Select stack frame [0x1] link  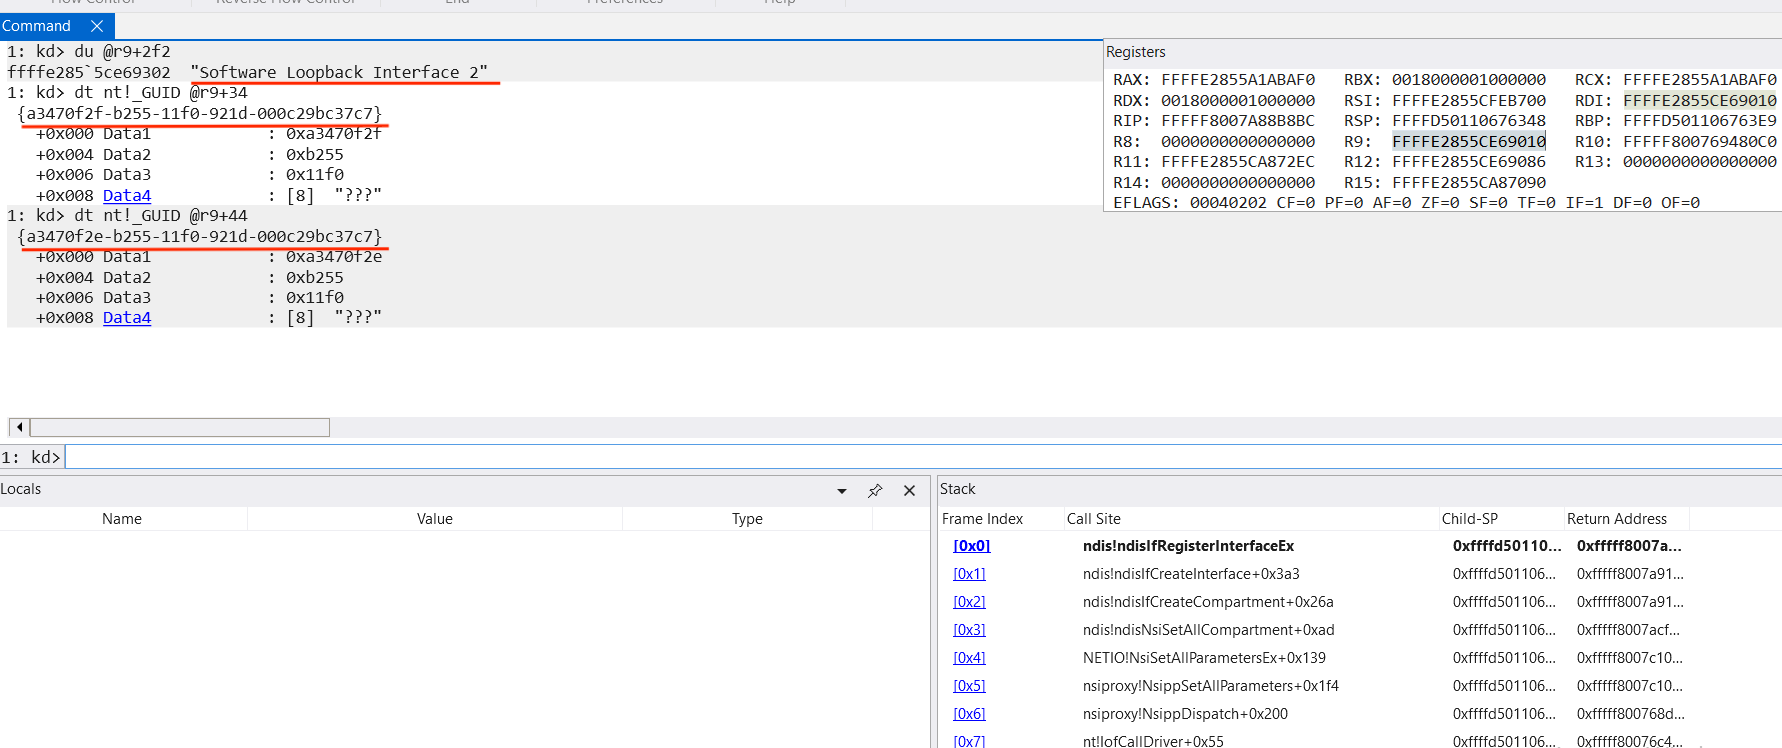[969, 574]
